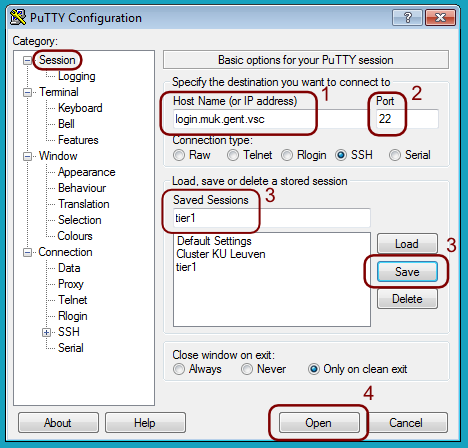This screenshot has width=468, height=448.
Task: Collapse the Connection tree node
Action: 27,252
